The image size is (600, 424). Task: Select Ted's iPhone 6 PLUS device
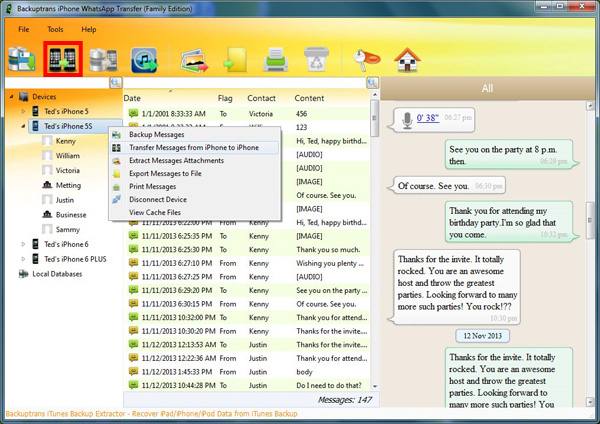[75, 259]
